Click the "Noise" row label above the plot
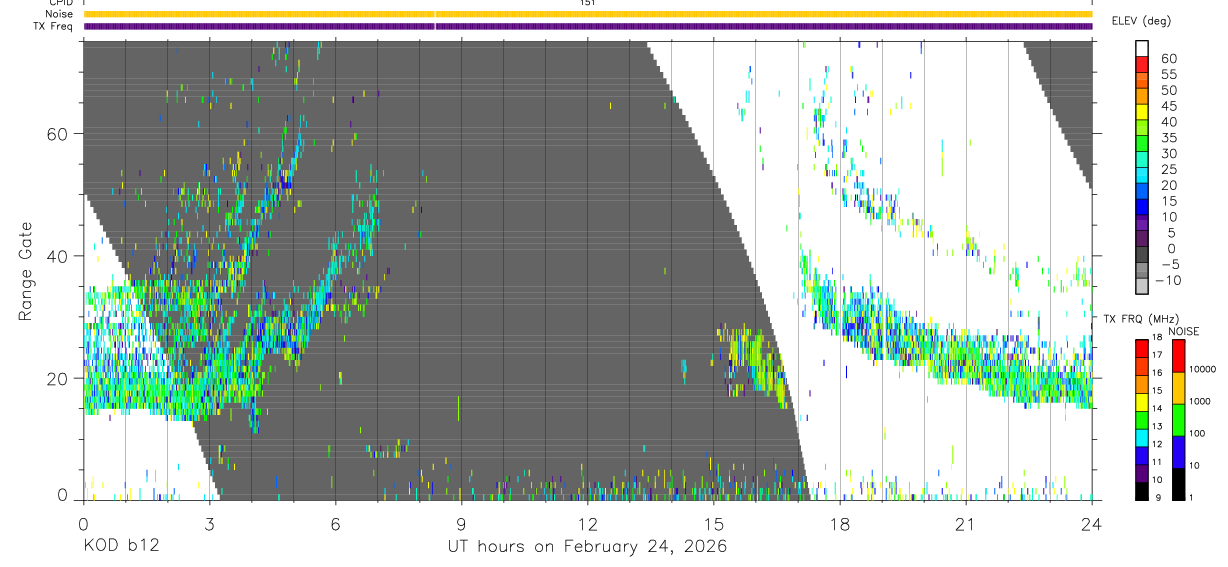 pyautogui.click(x=59, y=14)
